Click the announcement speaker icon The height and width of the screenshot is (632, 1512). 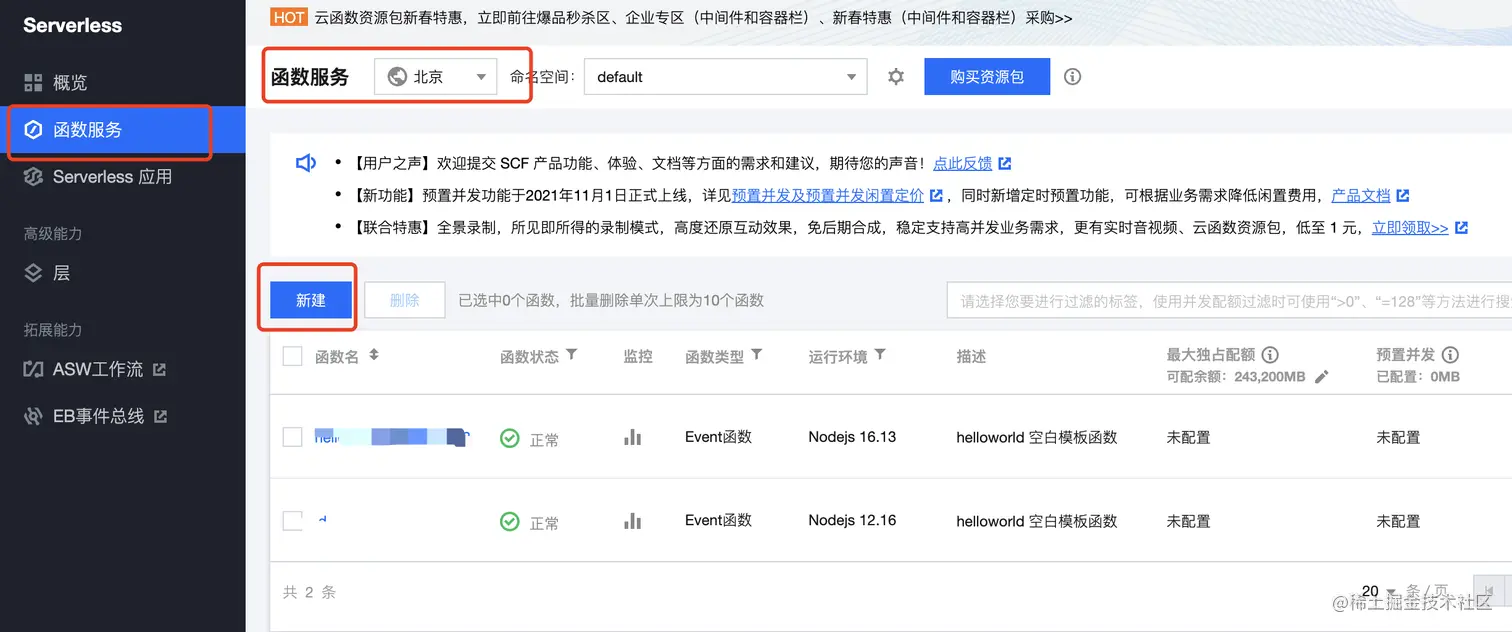305,163
